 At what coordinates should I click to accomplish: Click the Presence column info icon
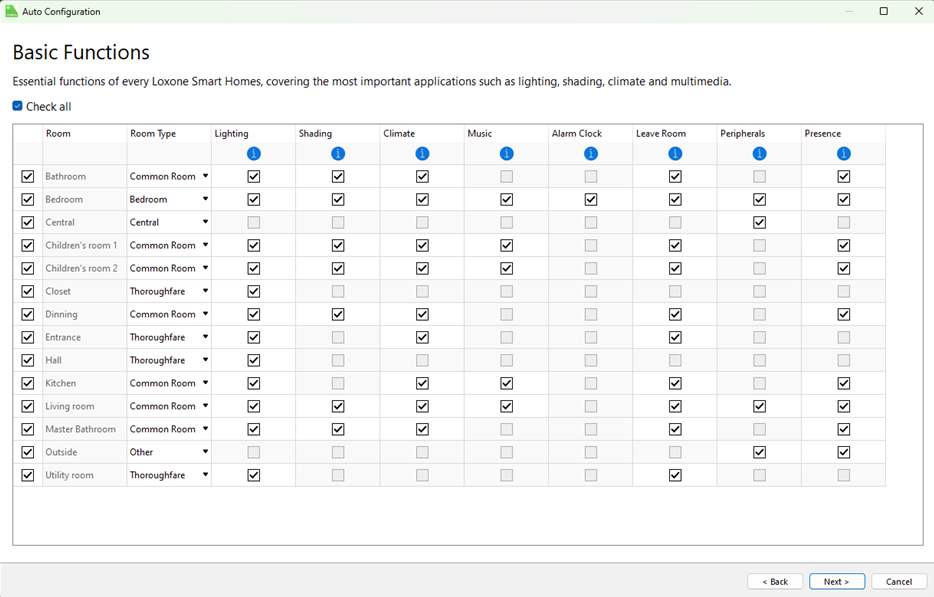tap(844, 154)
